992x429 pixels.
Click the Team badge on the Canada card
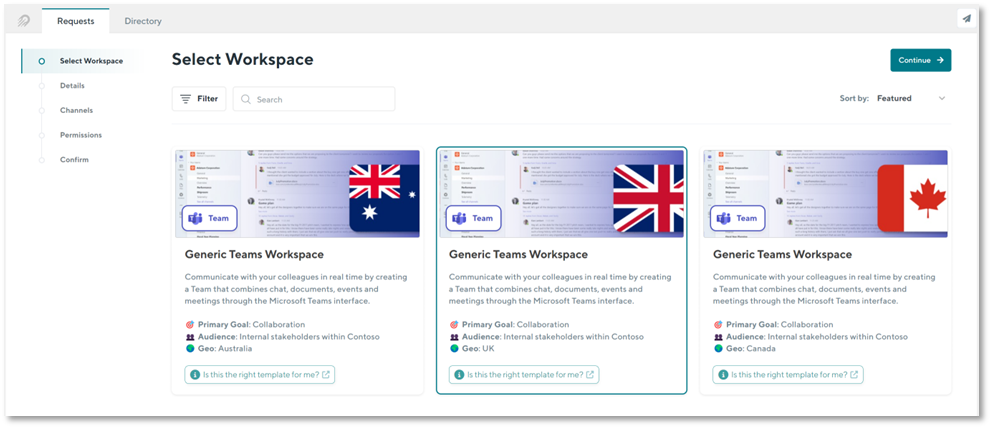[x=736, y=218]
